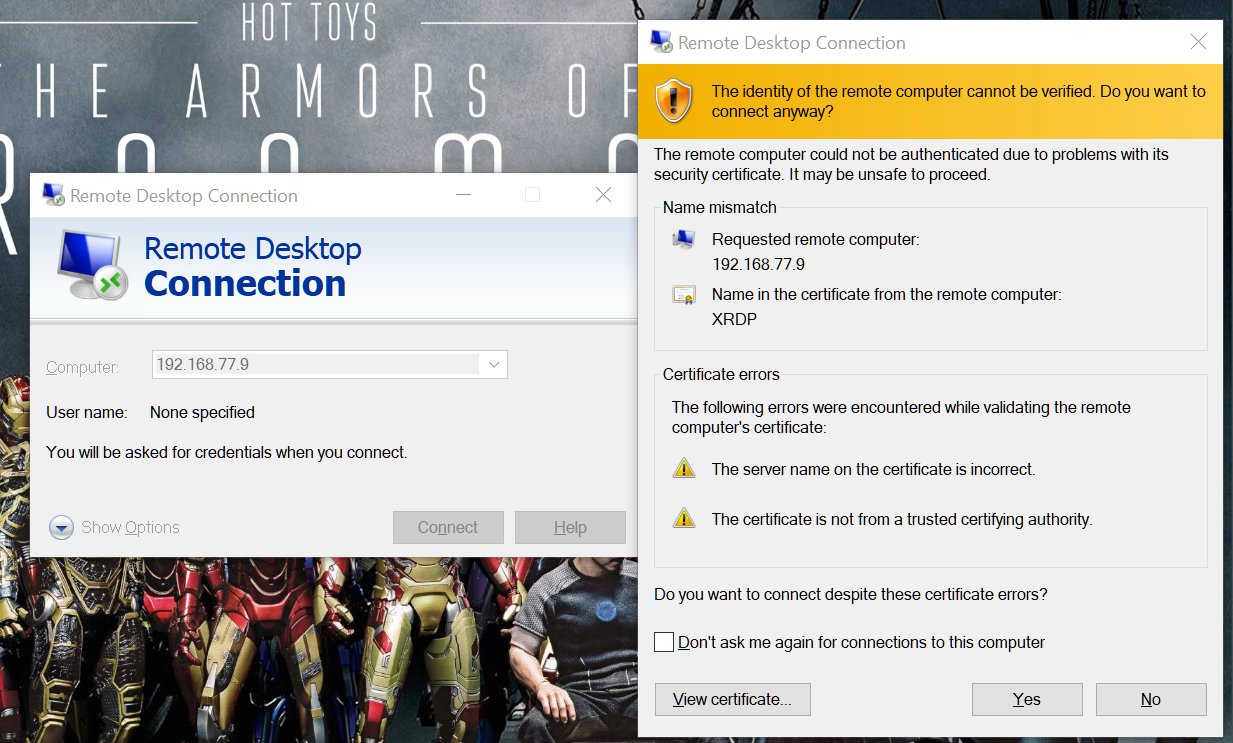Click title bar icon of certificate warning dialog
1233x743 pixels.
[661, 42]
